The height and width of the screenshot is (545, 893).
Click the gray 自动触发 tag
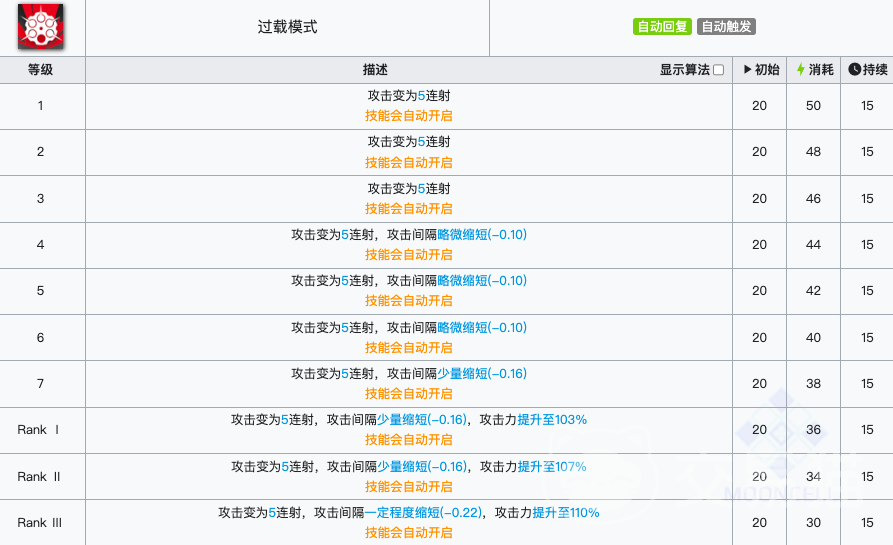click(x=726, y=27)
